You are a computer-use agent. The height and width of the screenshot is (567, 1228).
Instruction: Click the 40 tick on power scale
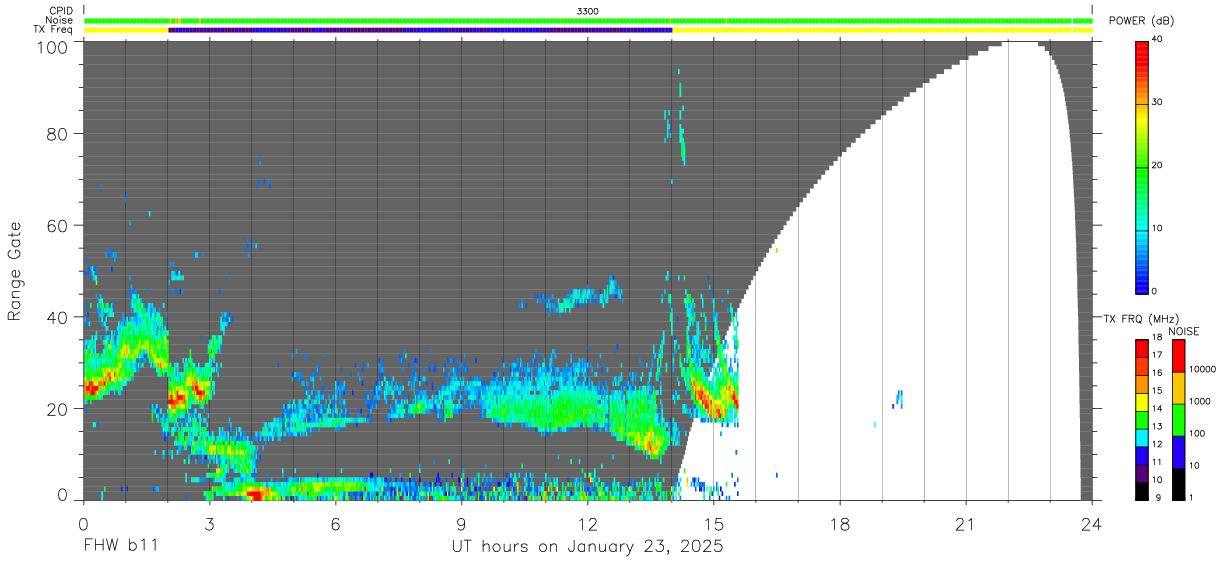click(1159, 39)
